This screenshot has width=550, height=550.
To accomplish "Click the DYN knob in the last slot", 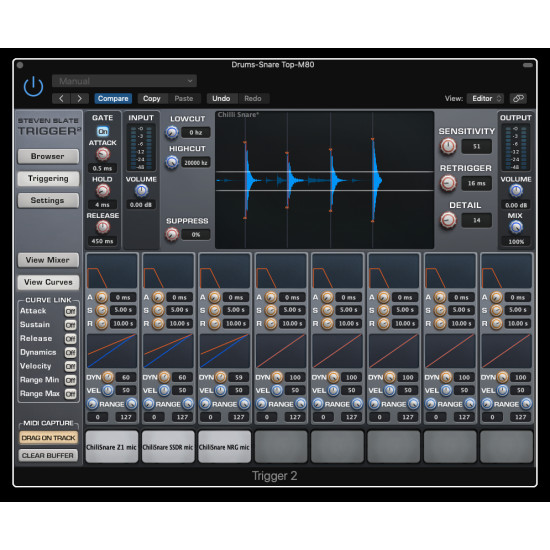I will pos(502,377).
